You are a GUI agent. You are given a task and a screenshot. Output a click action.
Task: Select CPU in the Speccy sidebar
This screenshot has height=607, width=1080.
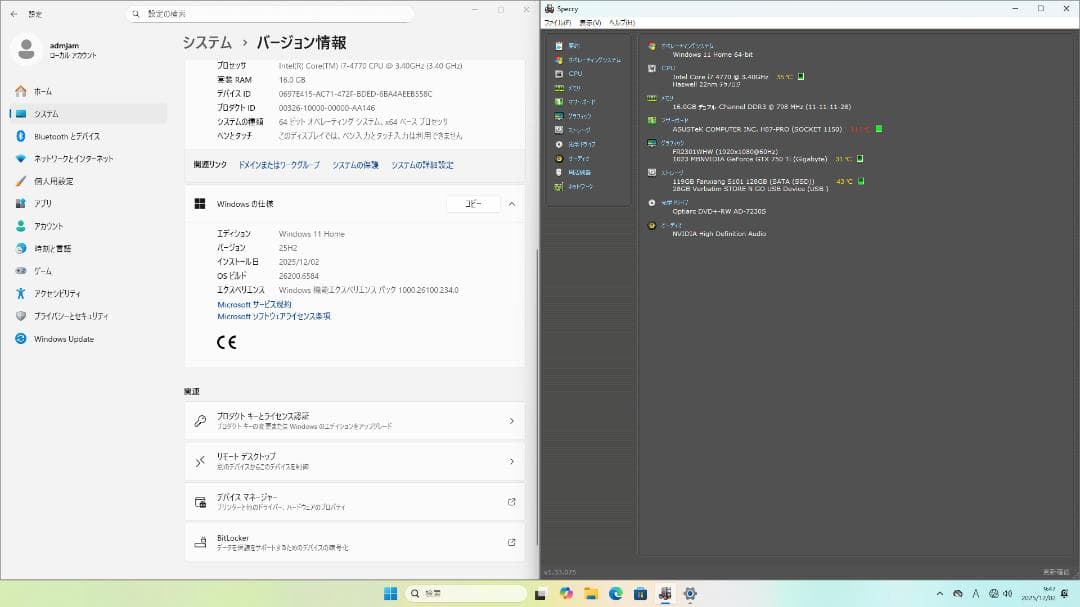[575, 73]
